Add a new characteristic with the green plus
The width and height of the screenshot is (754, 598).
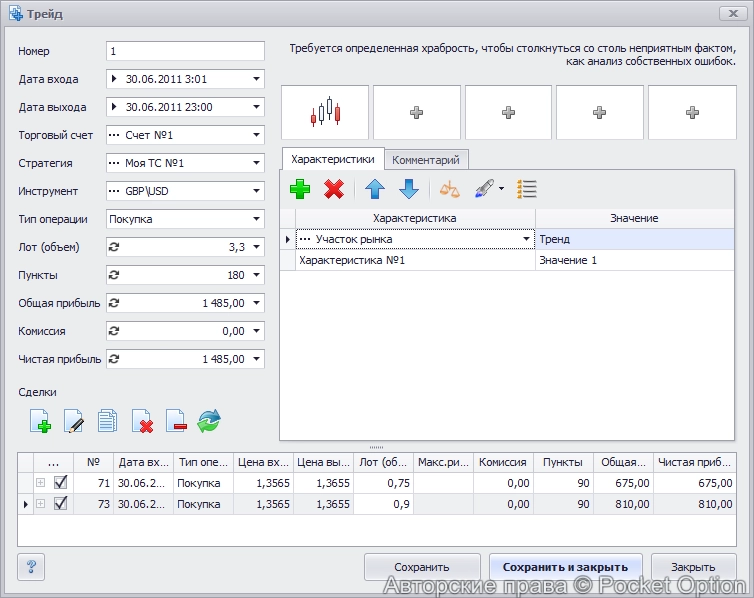(x=300, y=188)
